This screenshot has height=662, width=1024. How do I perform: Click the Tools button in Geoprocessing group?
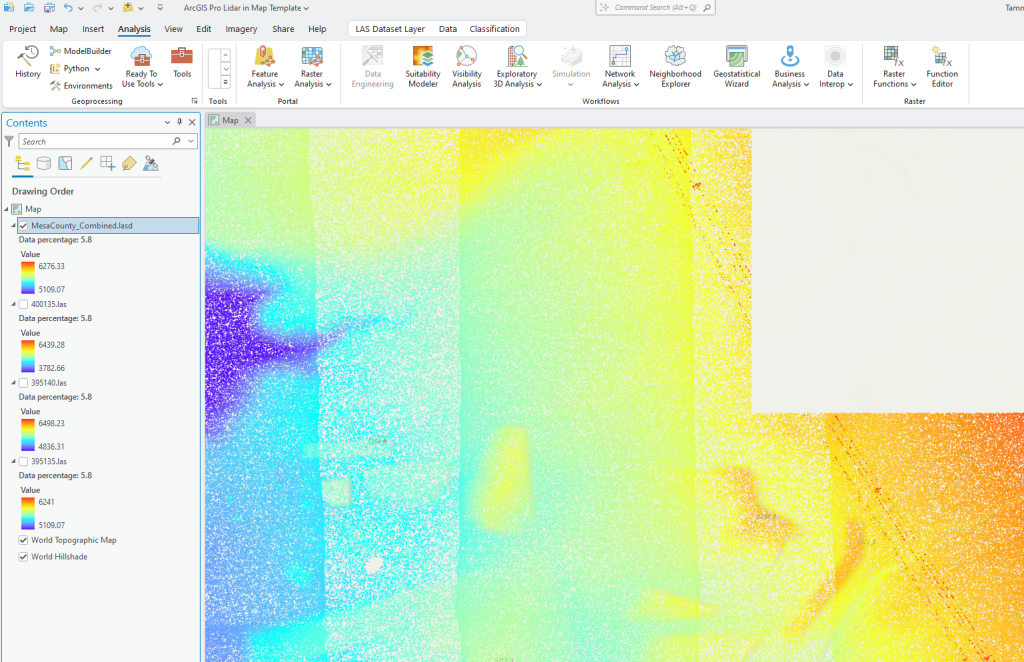[x=181, y=62]
